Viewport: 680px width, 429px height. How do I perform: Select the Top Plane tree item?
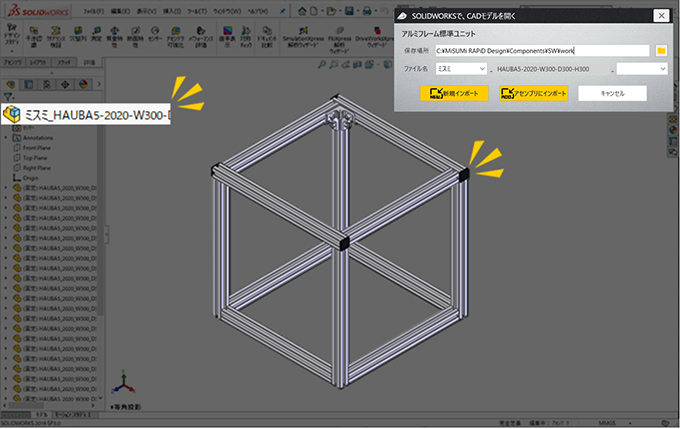pyautogui.click(x=34, y=157)
